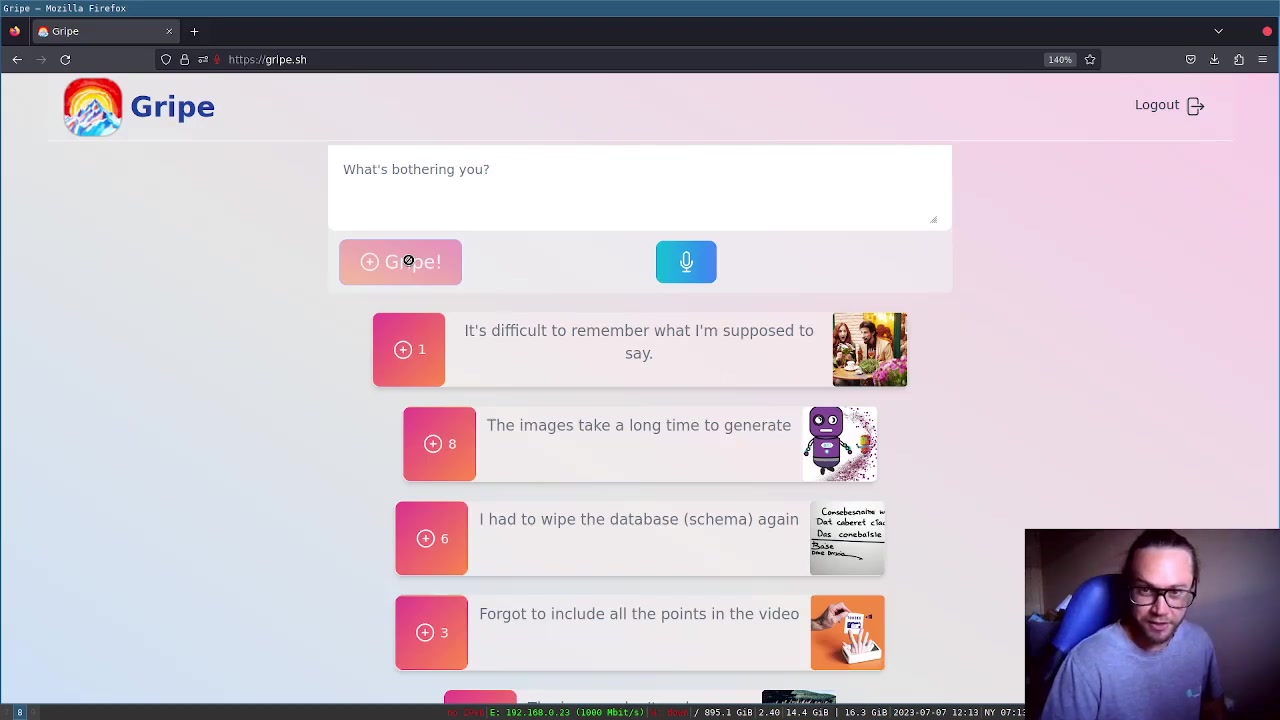Open the Pocket save icon
Screen dimensions: 1280x720
point(1190,59)
